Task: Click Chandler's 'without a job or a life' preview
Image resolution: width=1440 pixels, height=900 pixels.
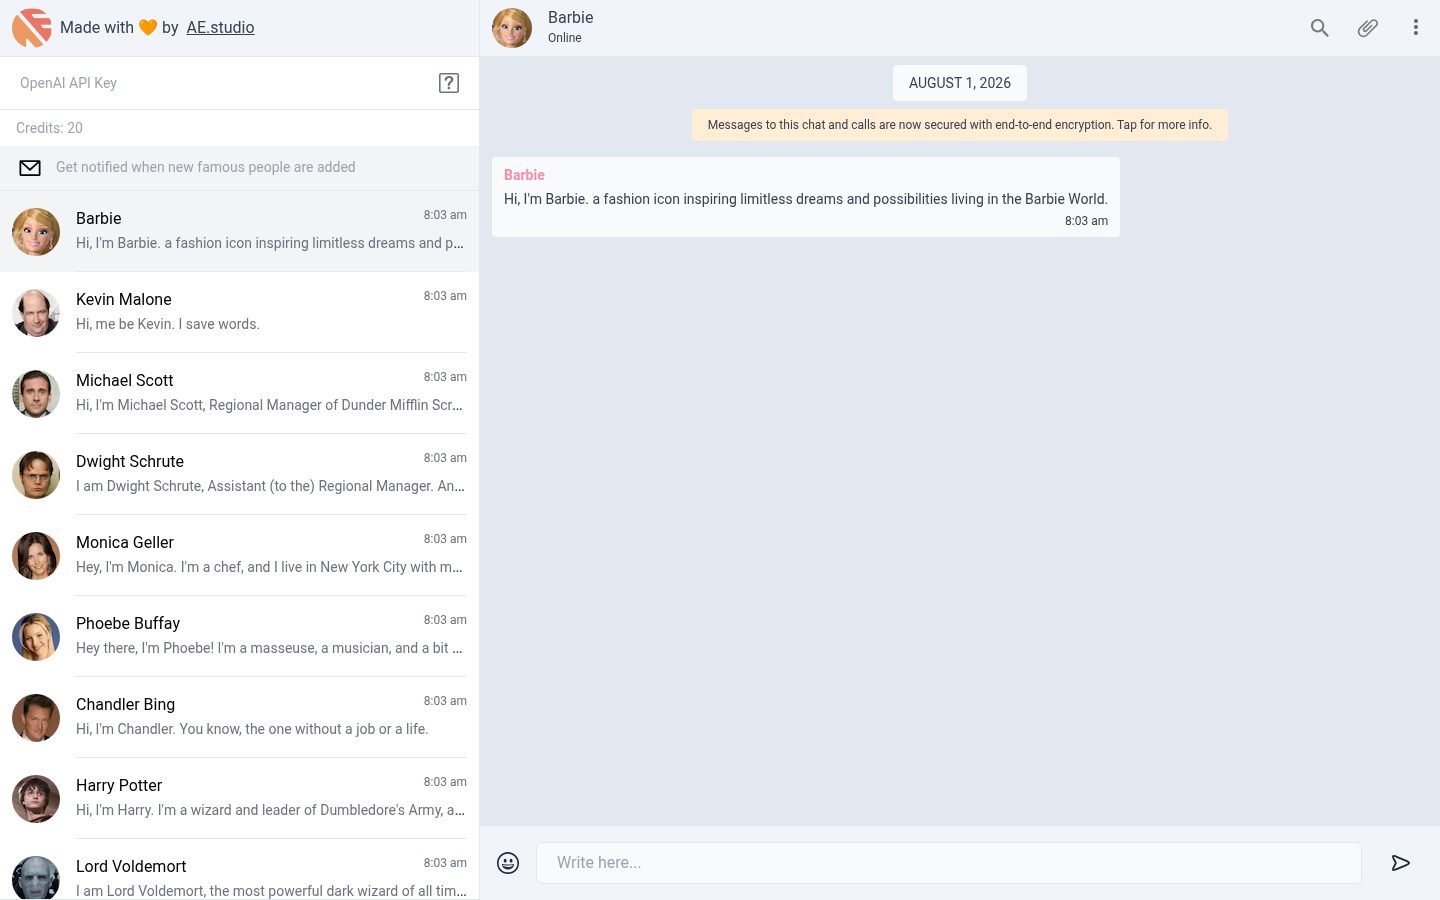Action: [252, 729]
